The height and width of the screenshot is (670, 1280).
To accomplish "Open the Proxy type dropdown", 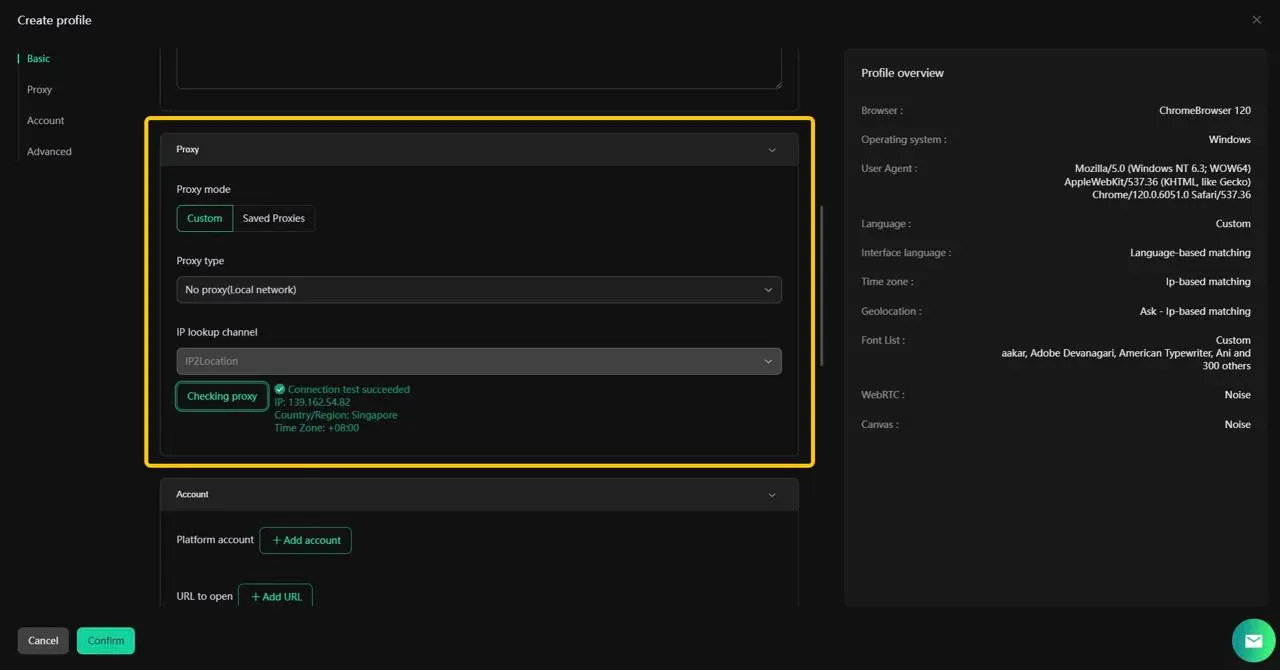I will (478, 289).
